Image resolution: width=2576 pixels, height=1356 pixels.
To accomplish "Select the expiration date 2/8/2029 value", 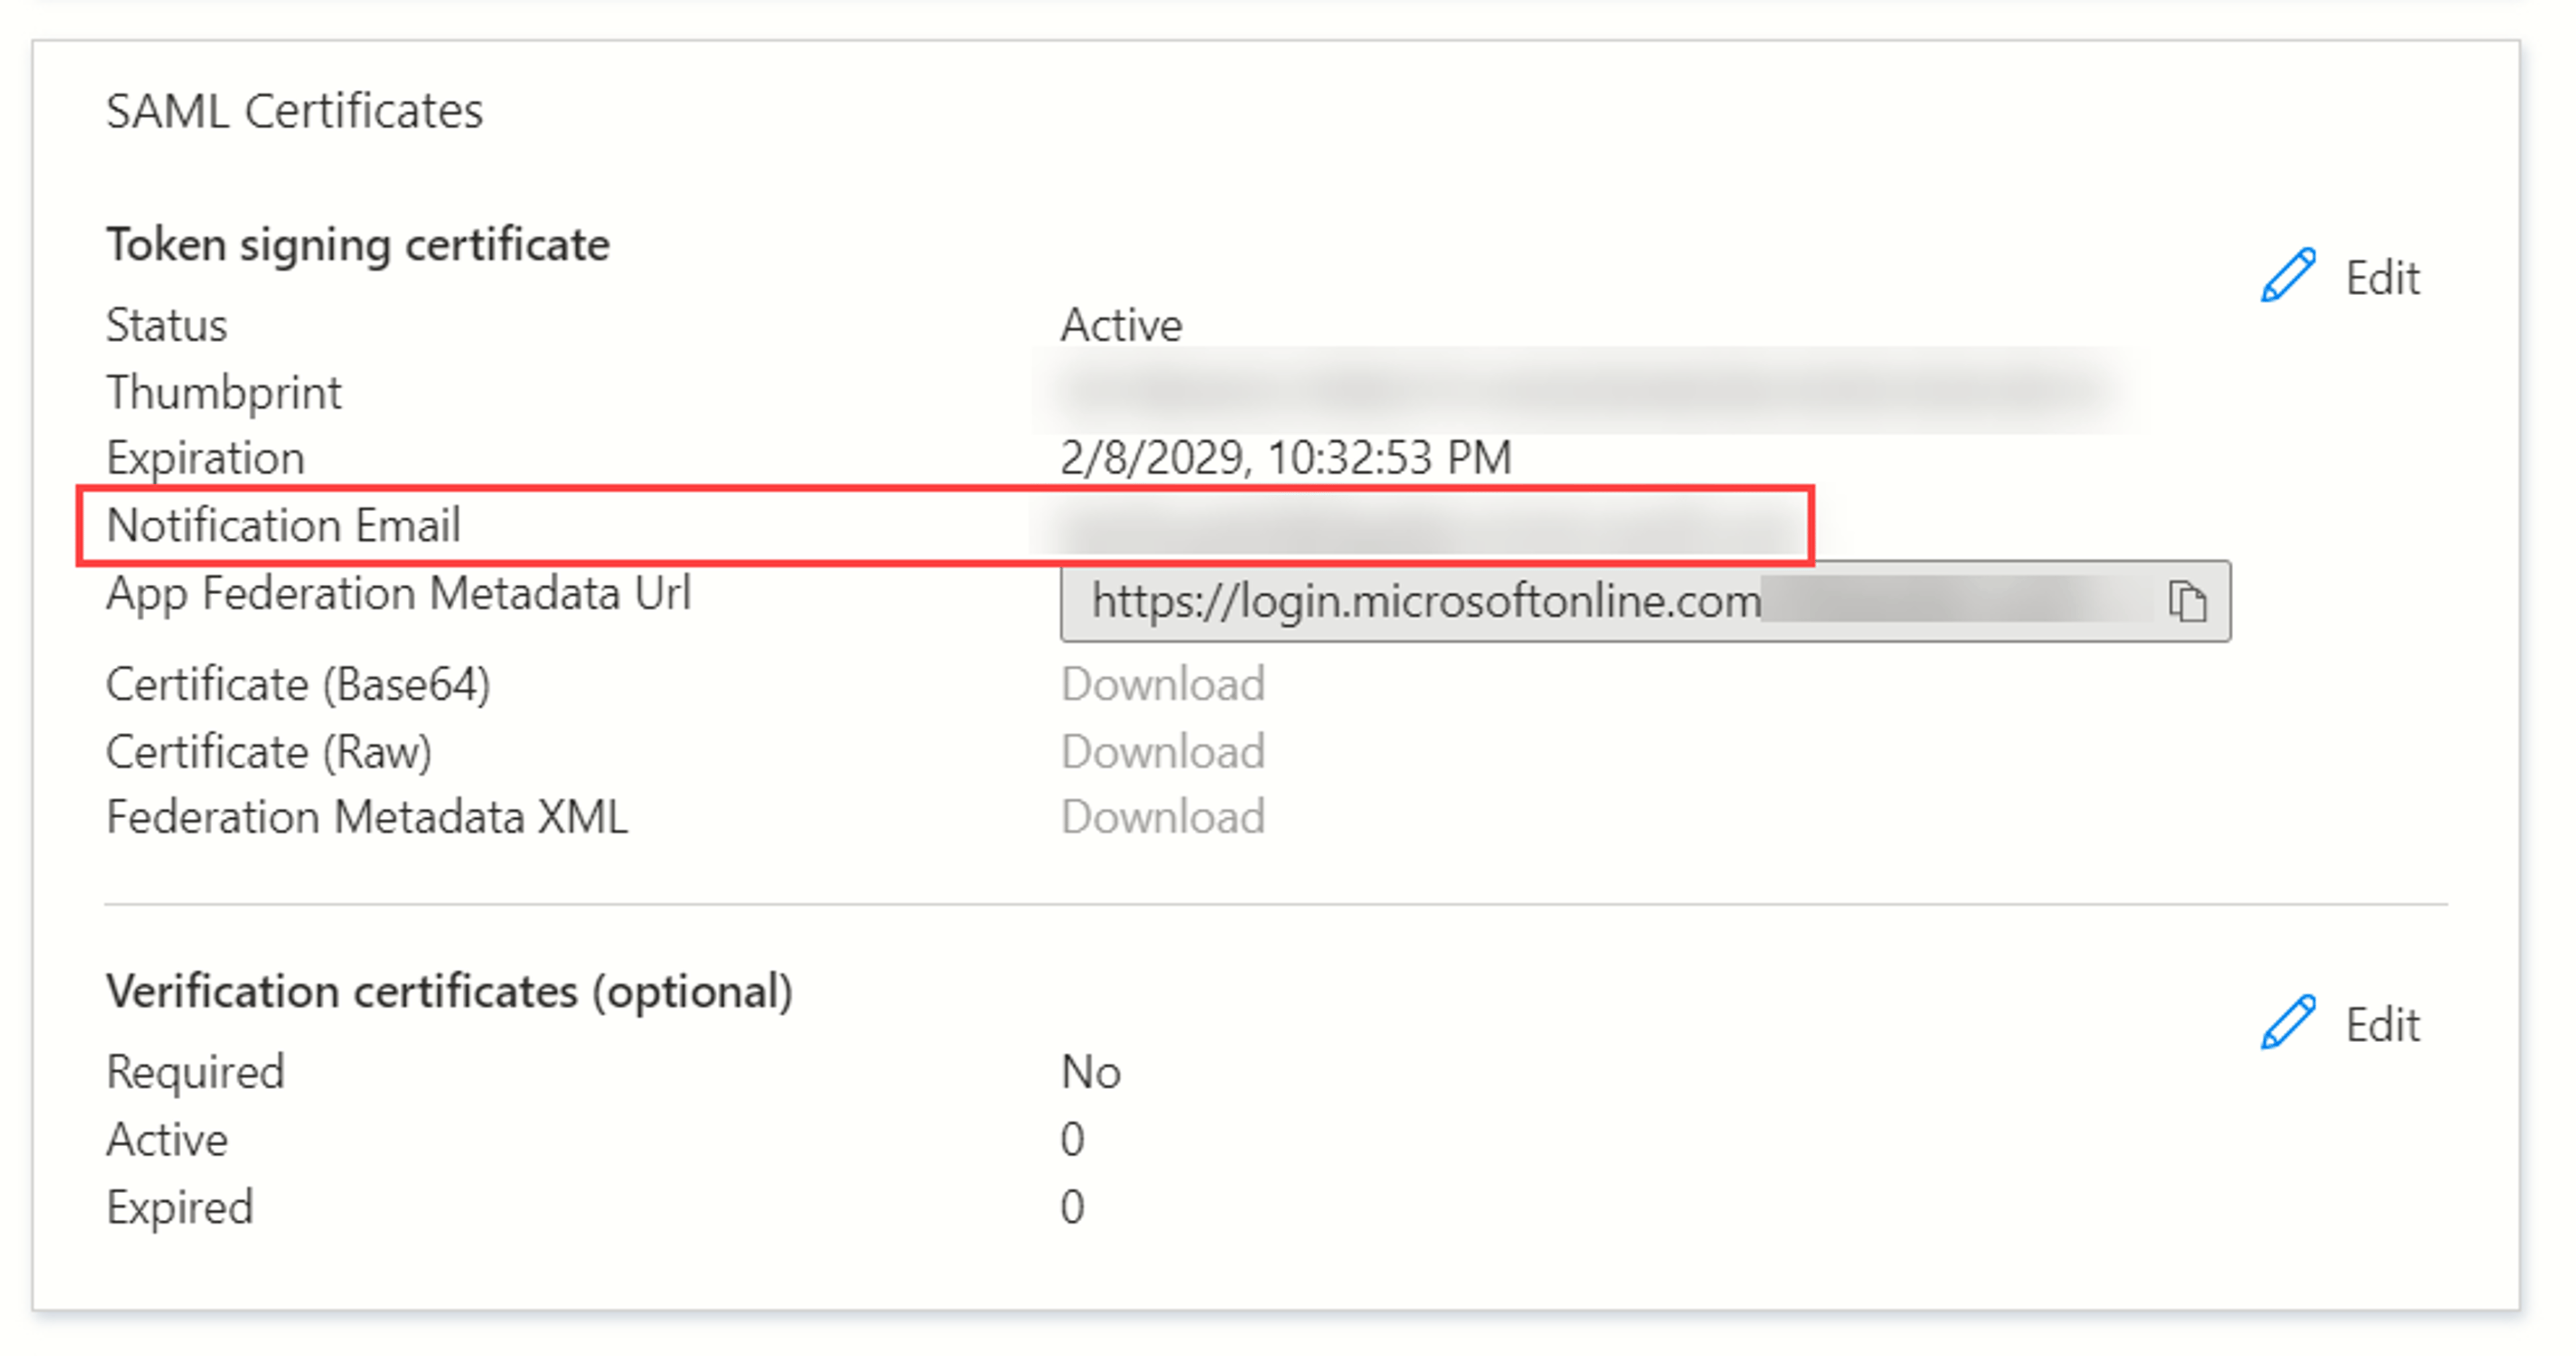I will point(1286,459).
